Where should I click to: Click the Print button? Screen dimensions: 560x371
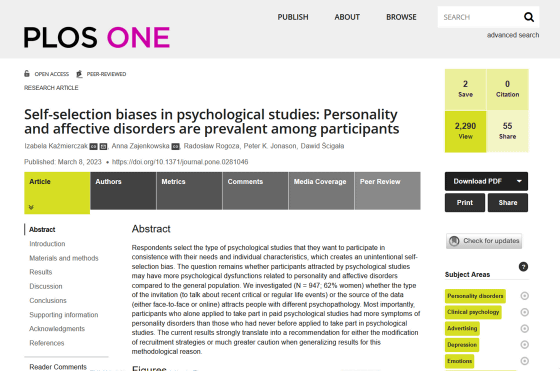point(465,202)
